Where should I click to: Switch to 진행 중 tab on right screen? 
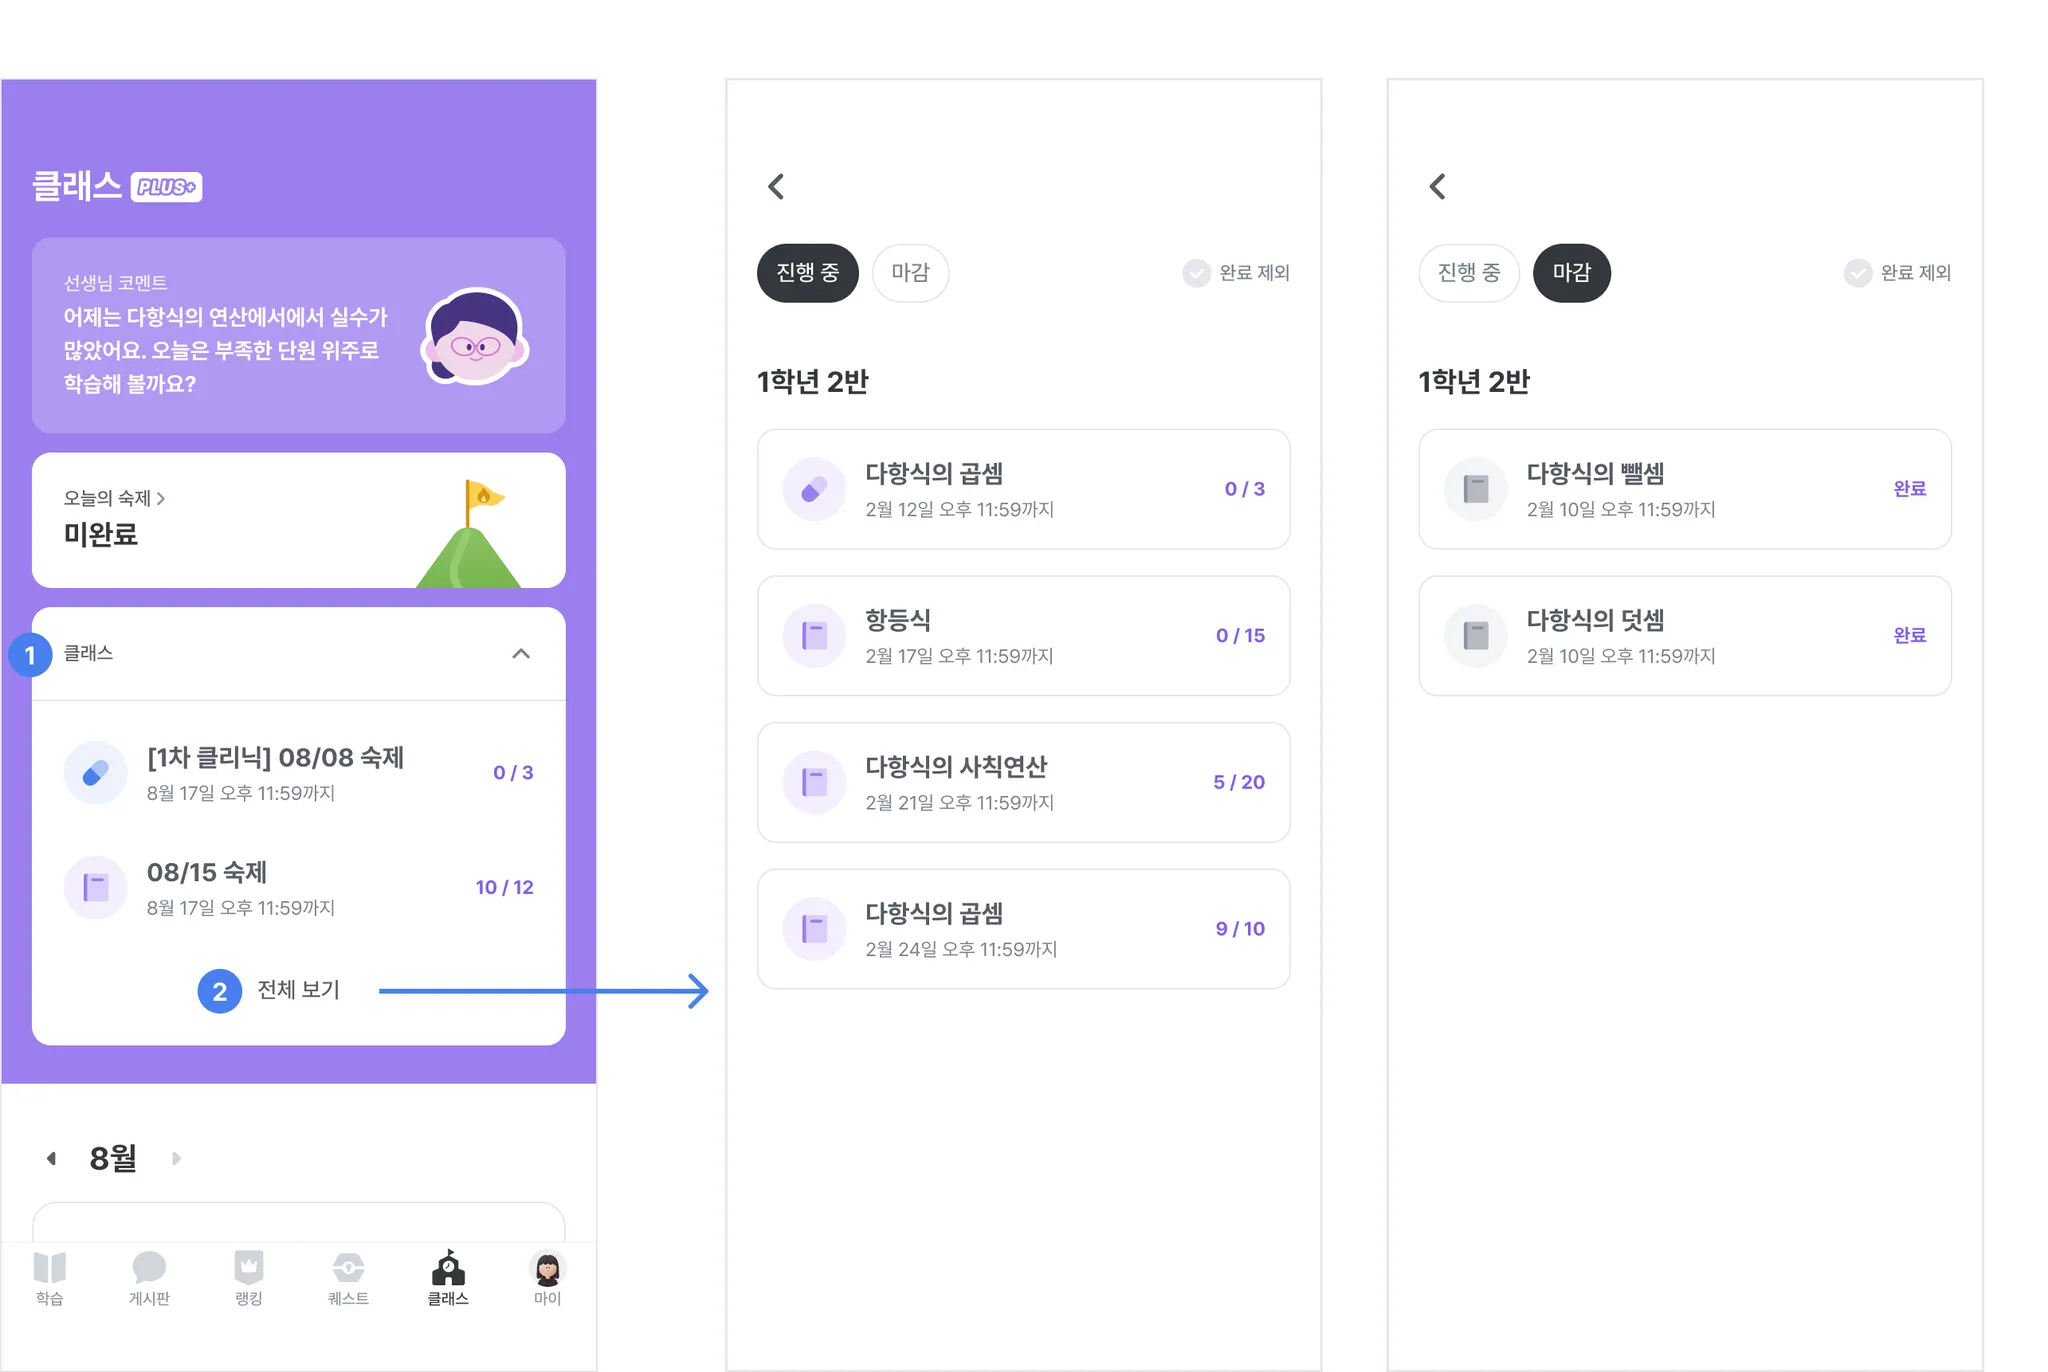click(1468, 273)
